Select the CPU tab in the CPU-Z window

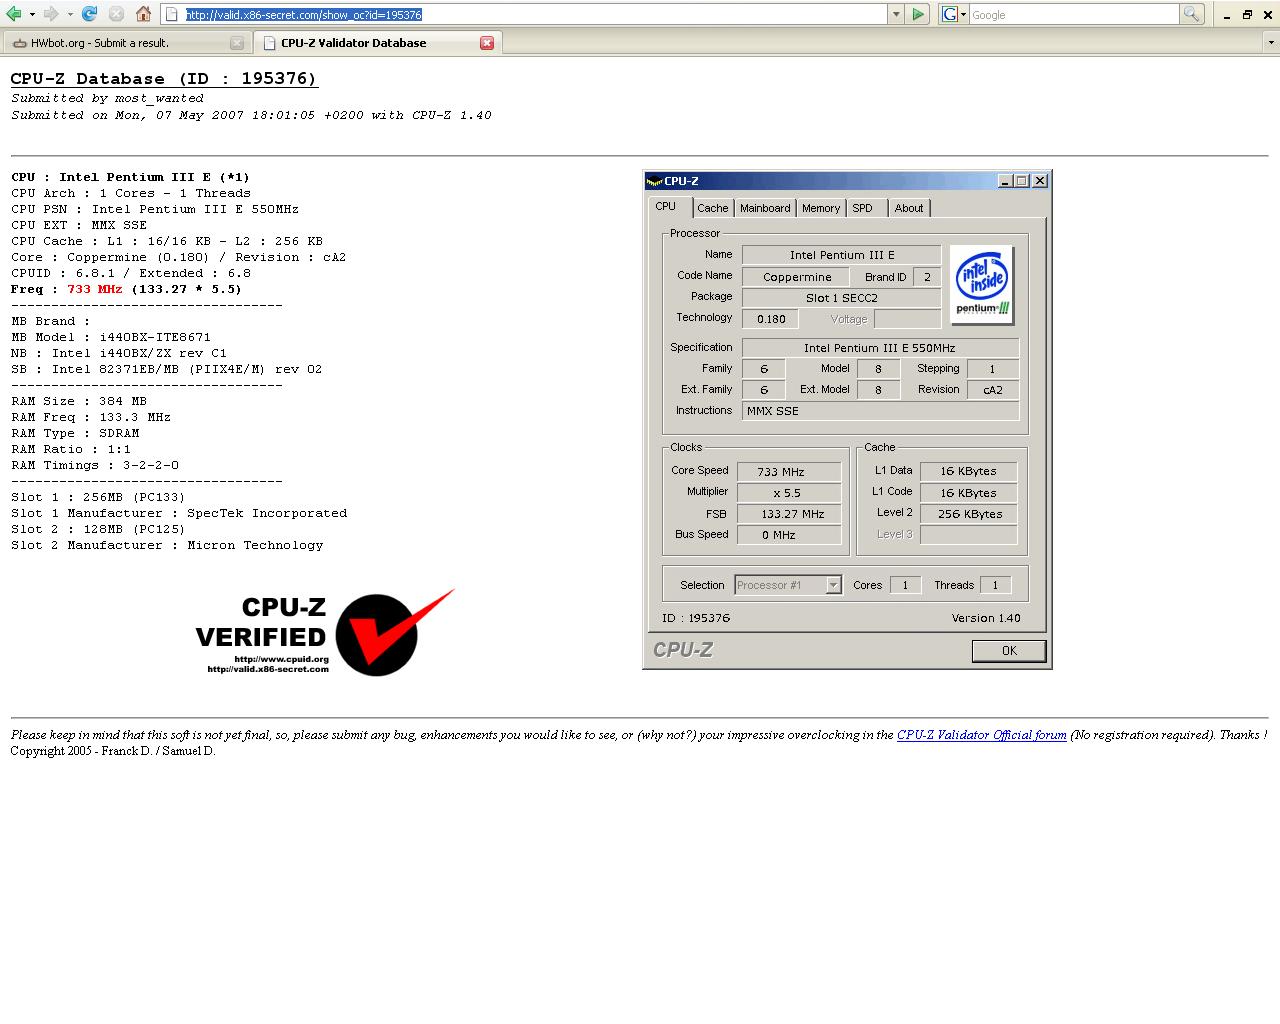[x=666, y=206]
